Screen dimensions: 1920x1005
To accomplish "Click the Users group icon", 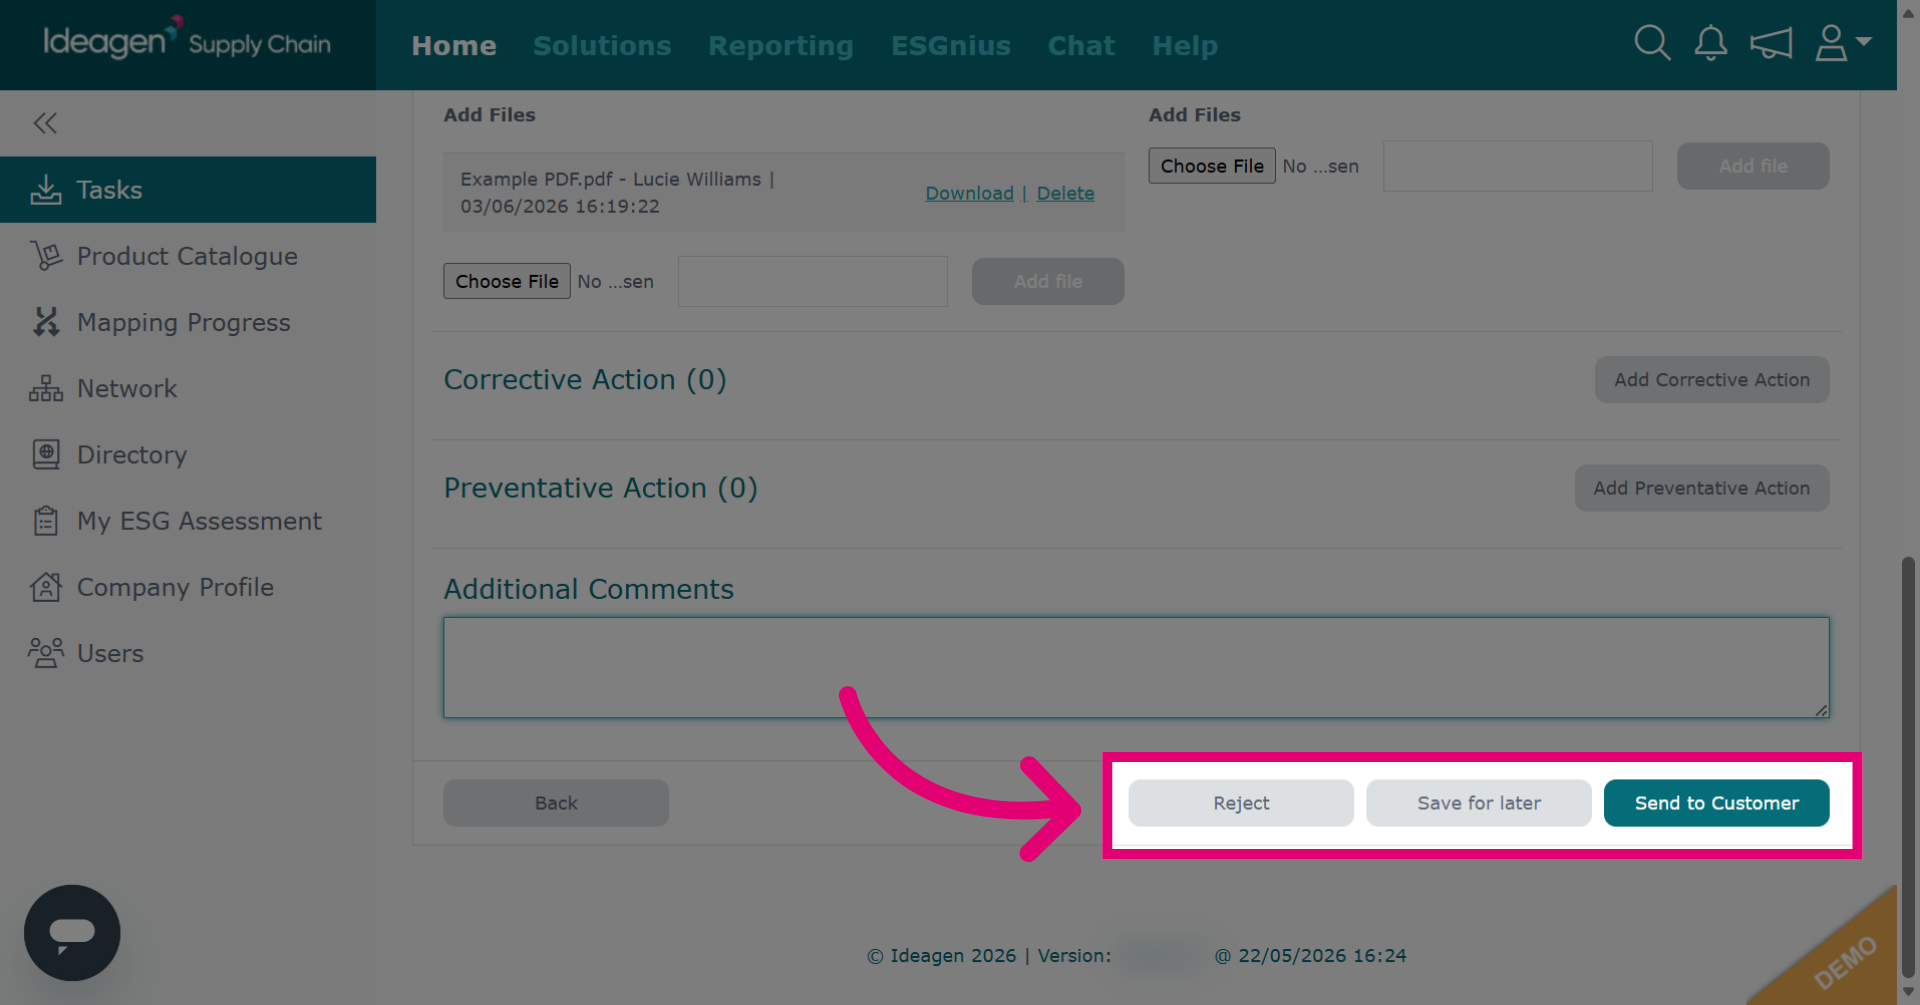I will coord(46,652).
